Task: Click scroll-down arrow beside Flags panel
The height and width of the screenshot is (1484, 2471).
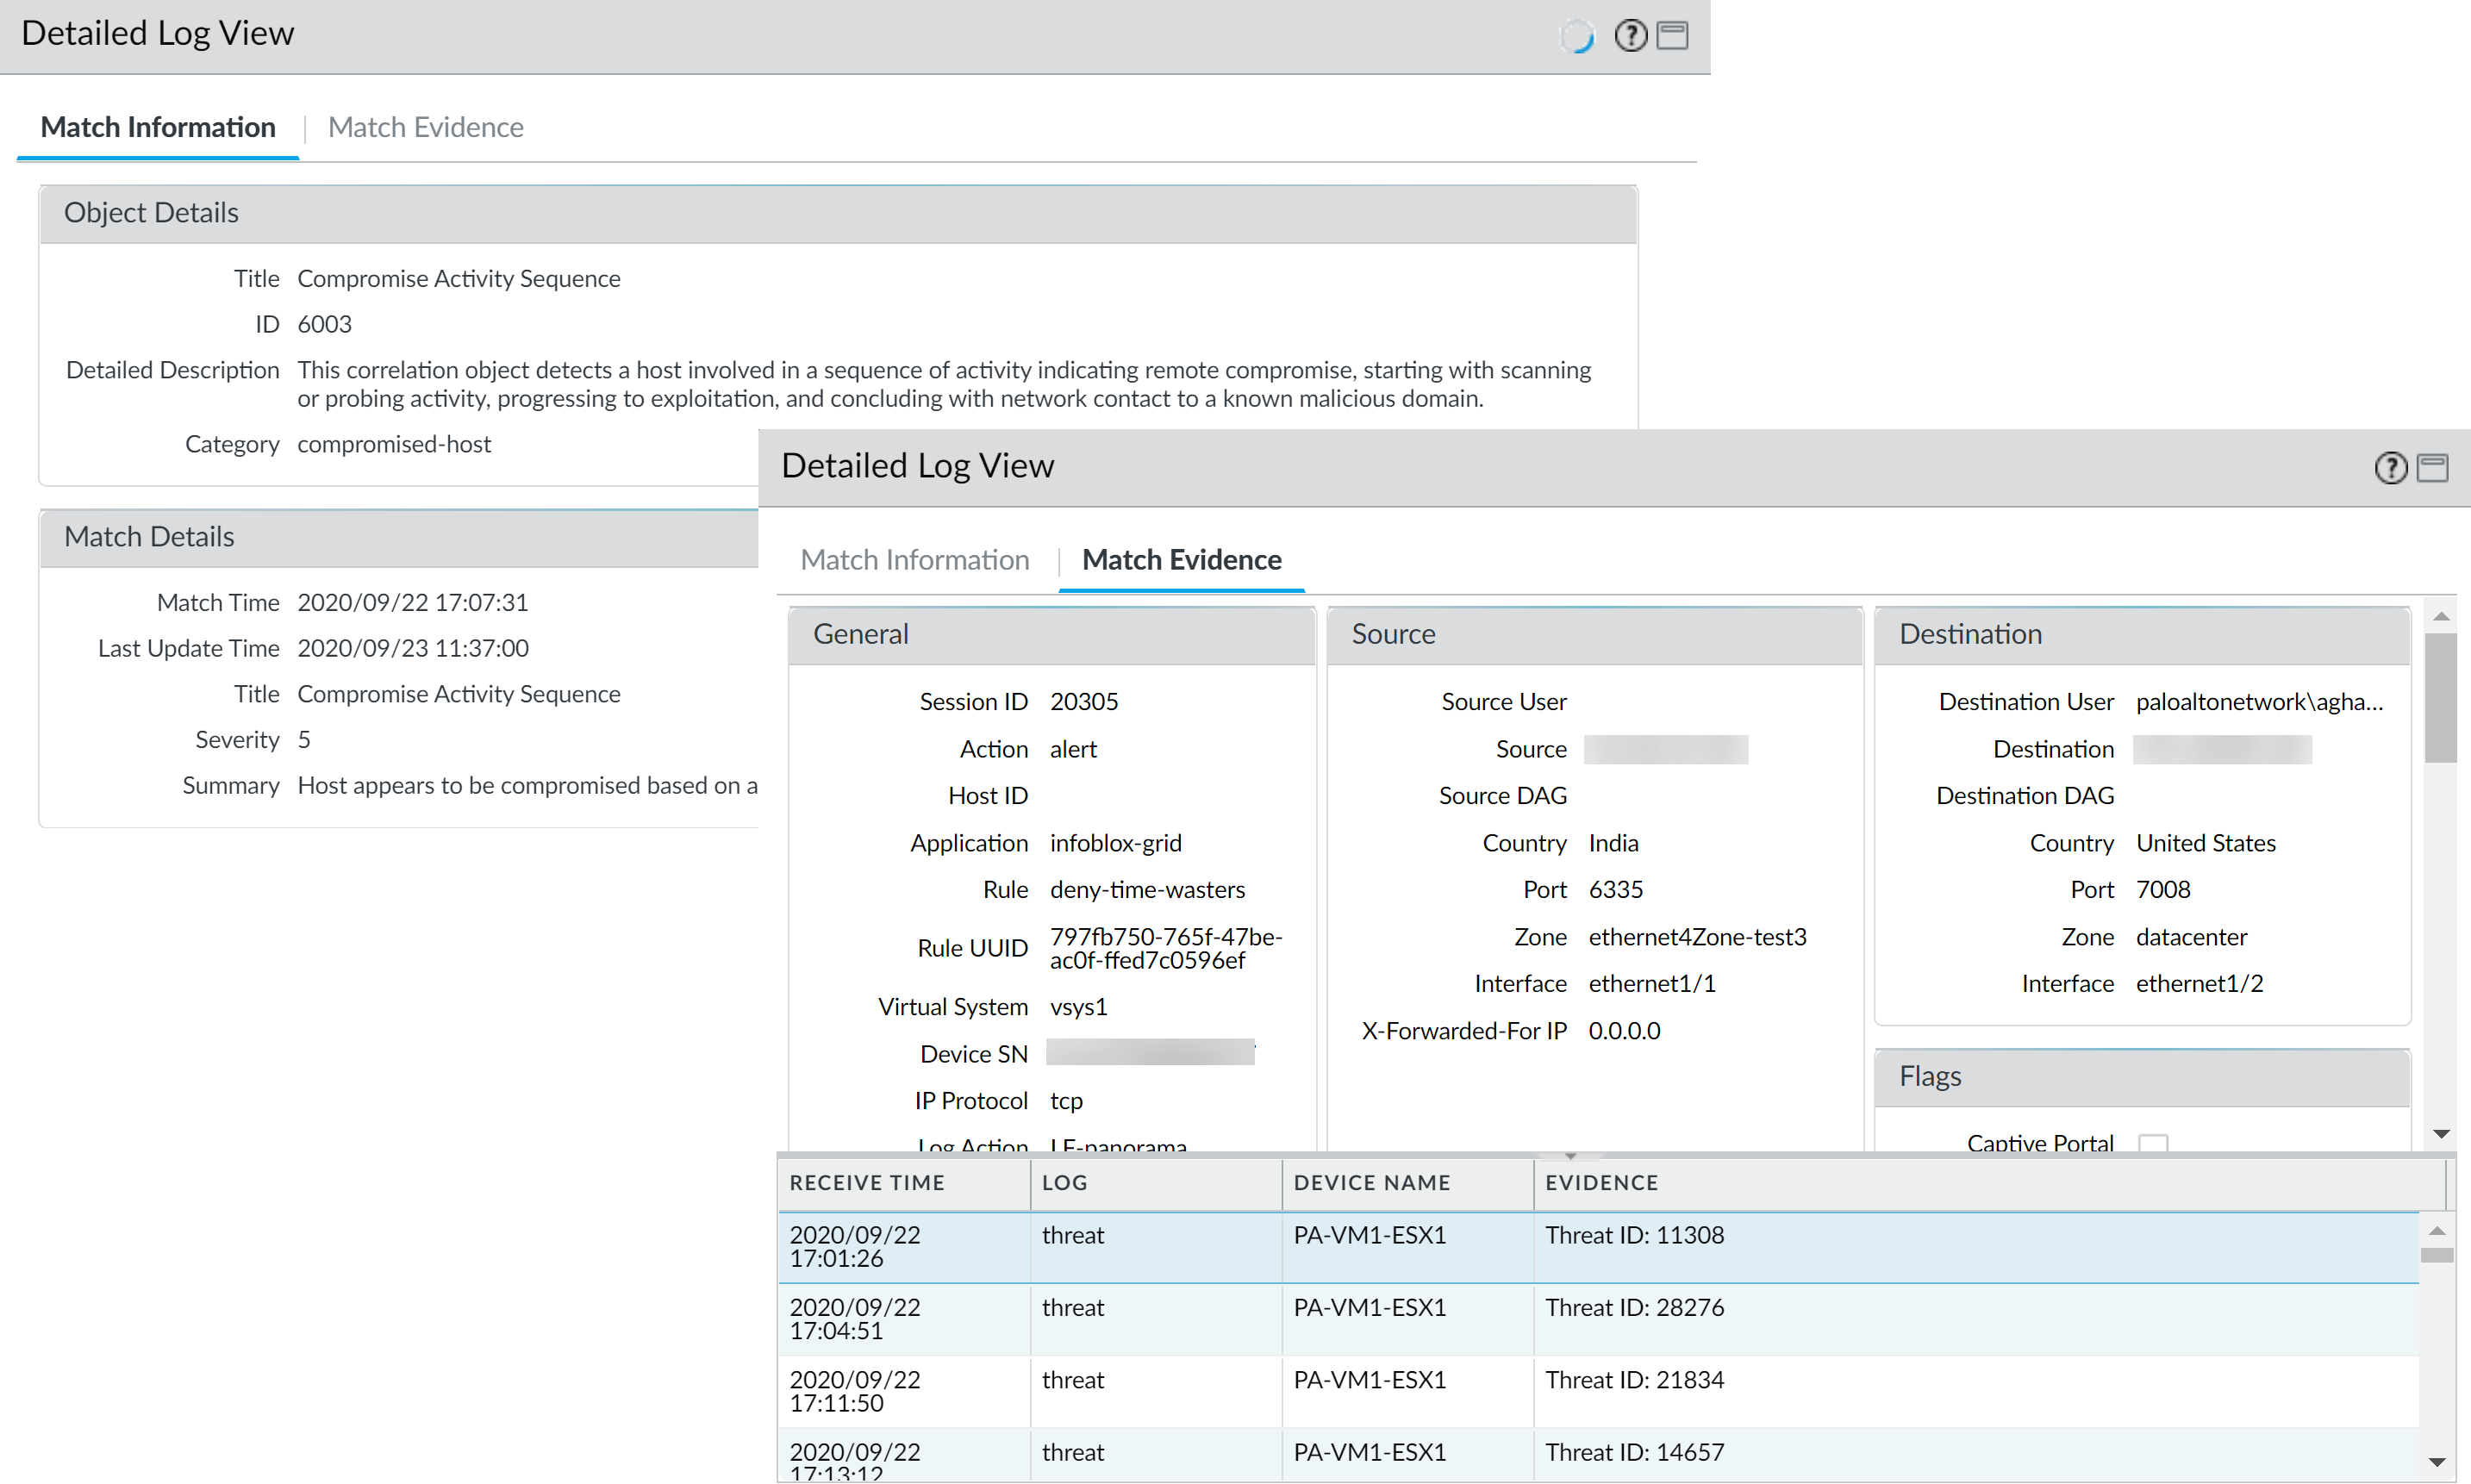Action: click(x=2441, y=1134)
